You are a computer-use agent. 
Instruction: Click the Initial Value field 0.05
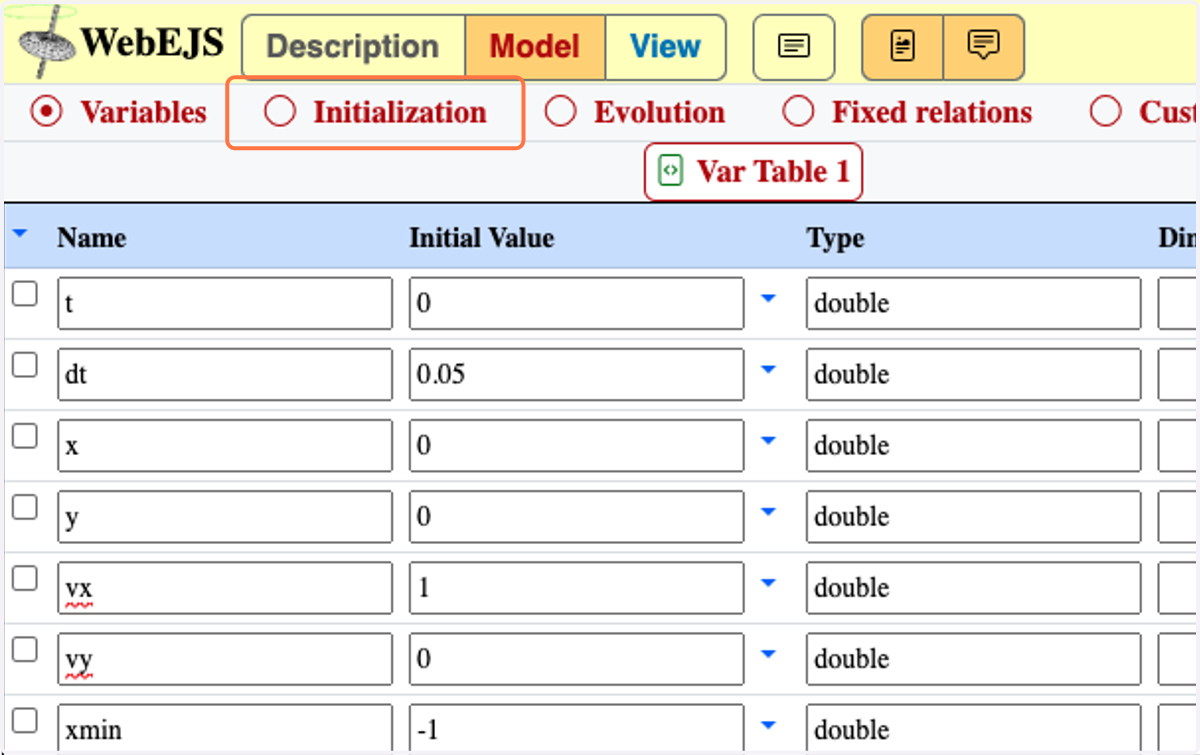[577, 374]
